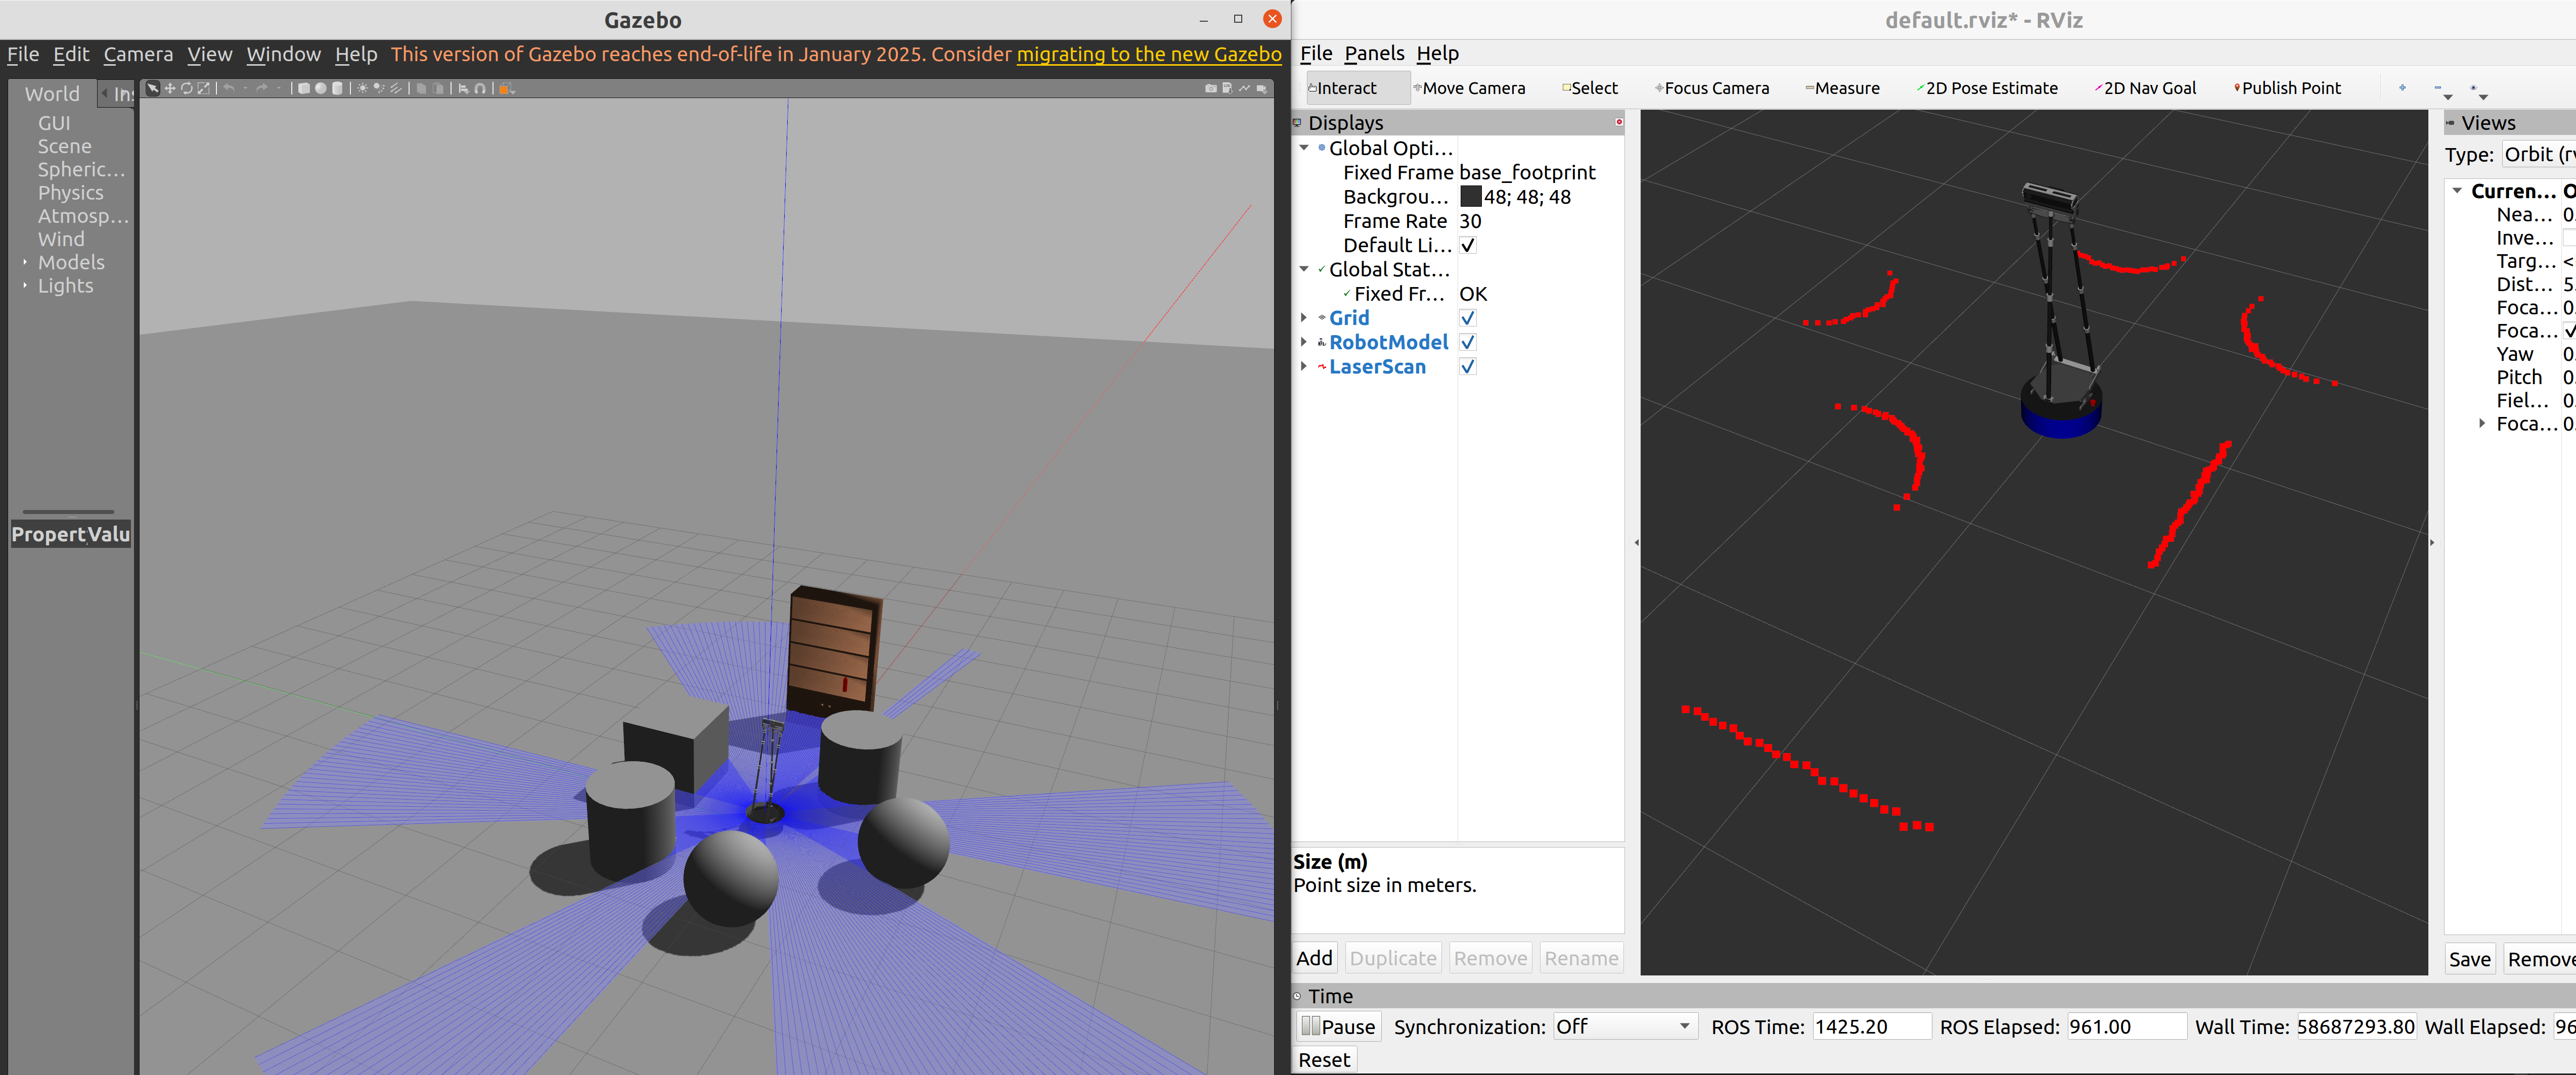Take a screenshot with the camera icon

(x=1211, y=89)
